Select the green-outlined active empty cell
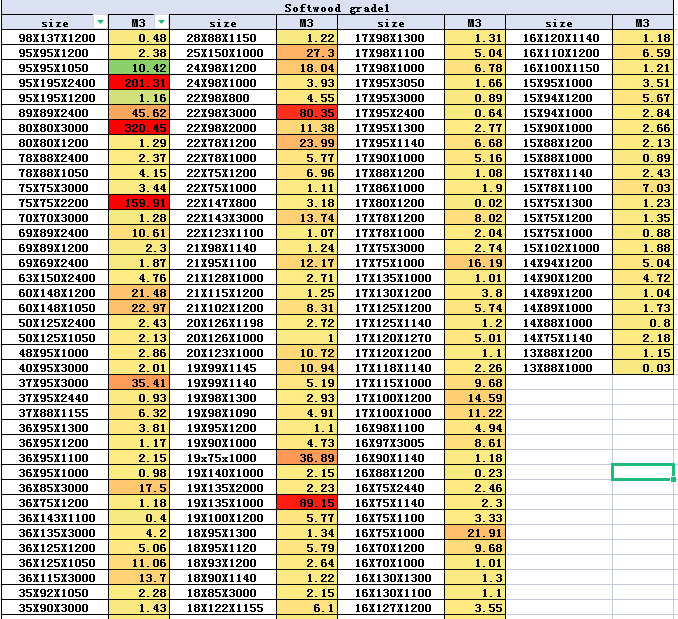Viewport: 678px width, 619px height. tap(643, 472)
